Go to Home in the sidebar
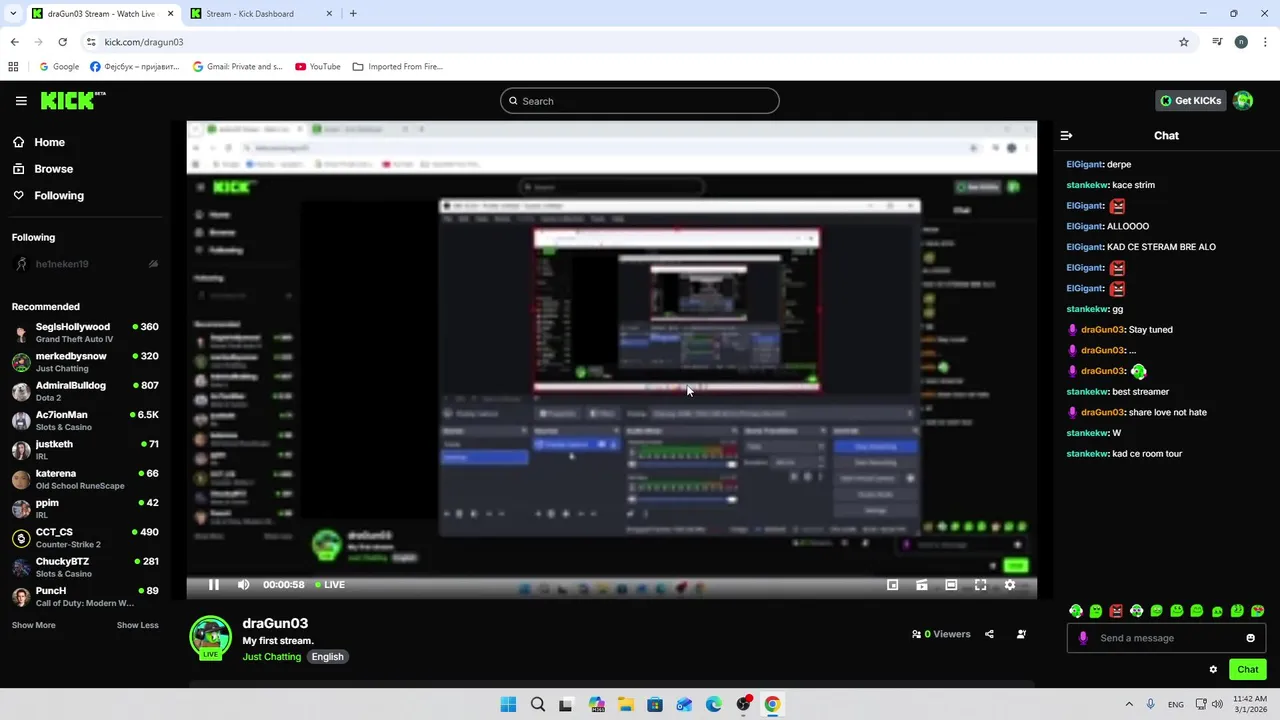The width and height of the screenshot is (1280, 720). click(40, 142)
